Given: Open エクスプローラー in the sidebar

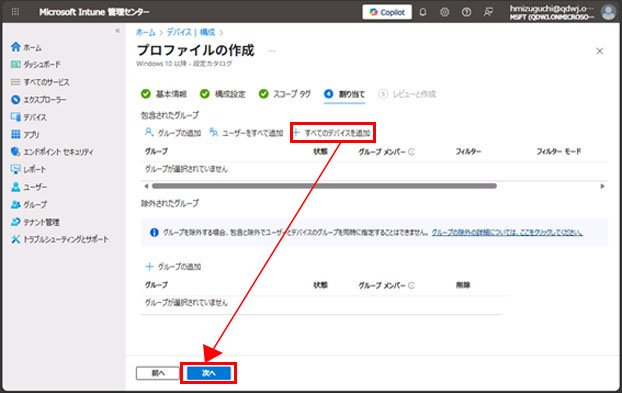Looking at the screenshot, I should [38, 100].
